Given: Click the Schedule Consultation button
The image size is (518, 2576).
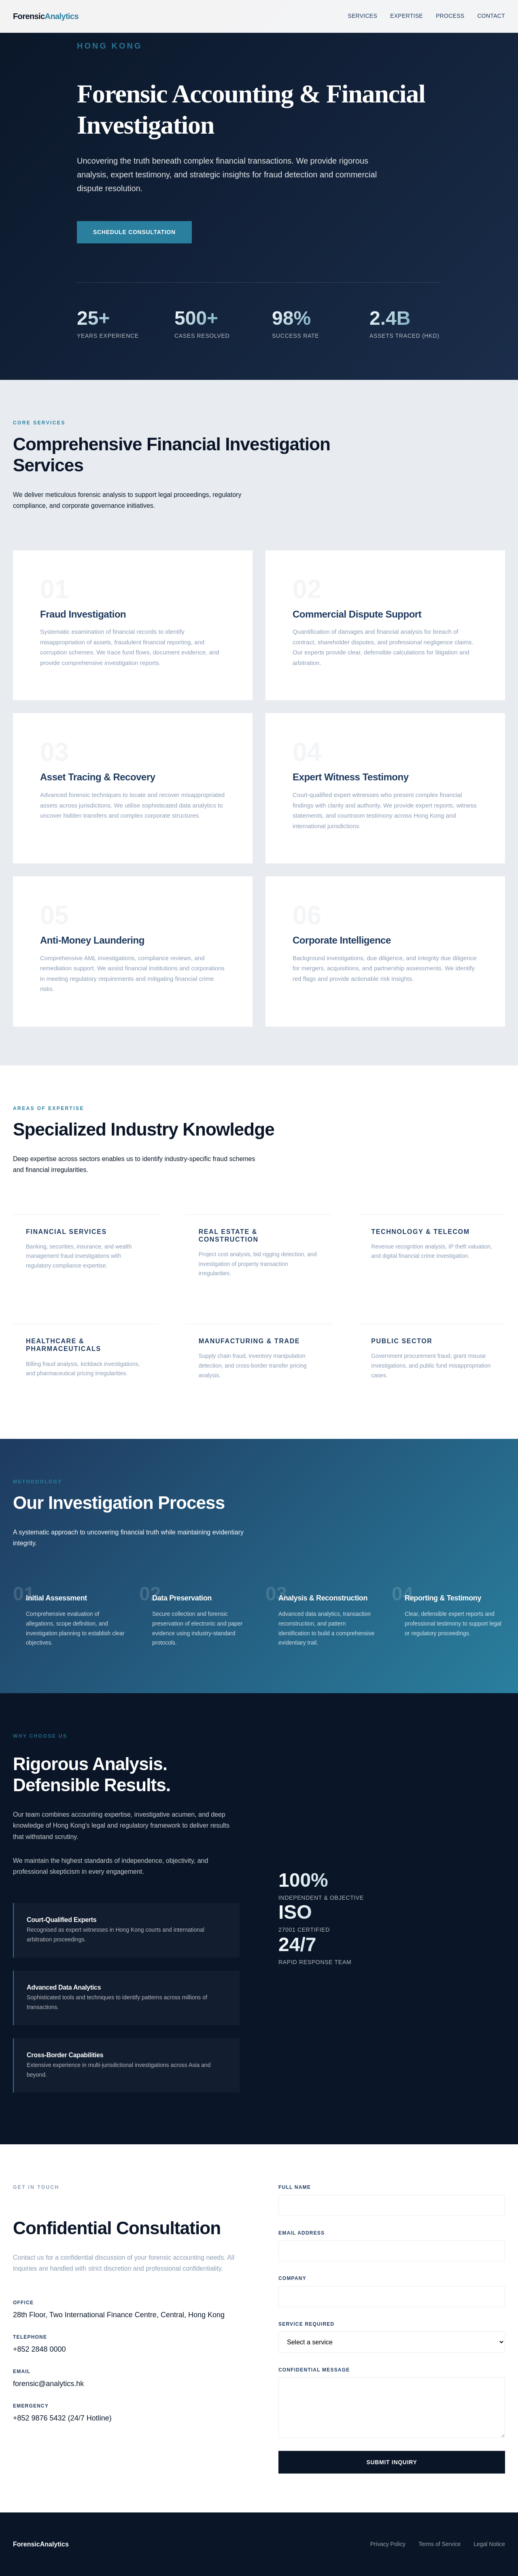Looking at the screenshot, I should [134, 232].
